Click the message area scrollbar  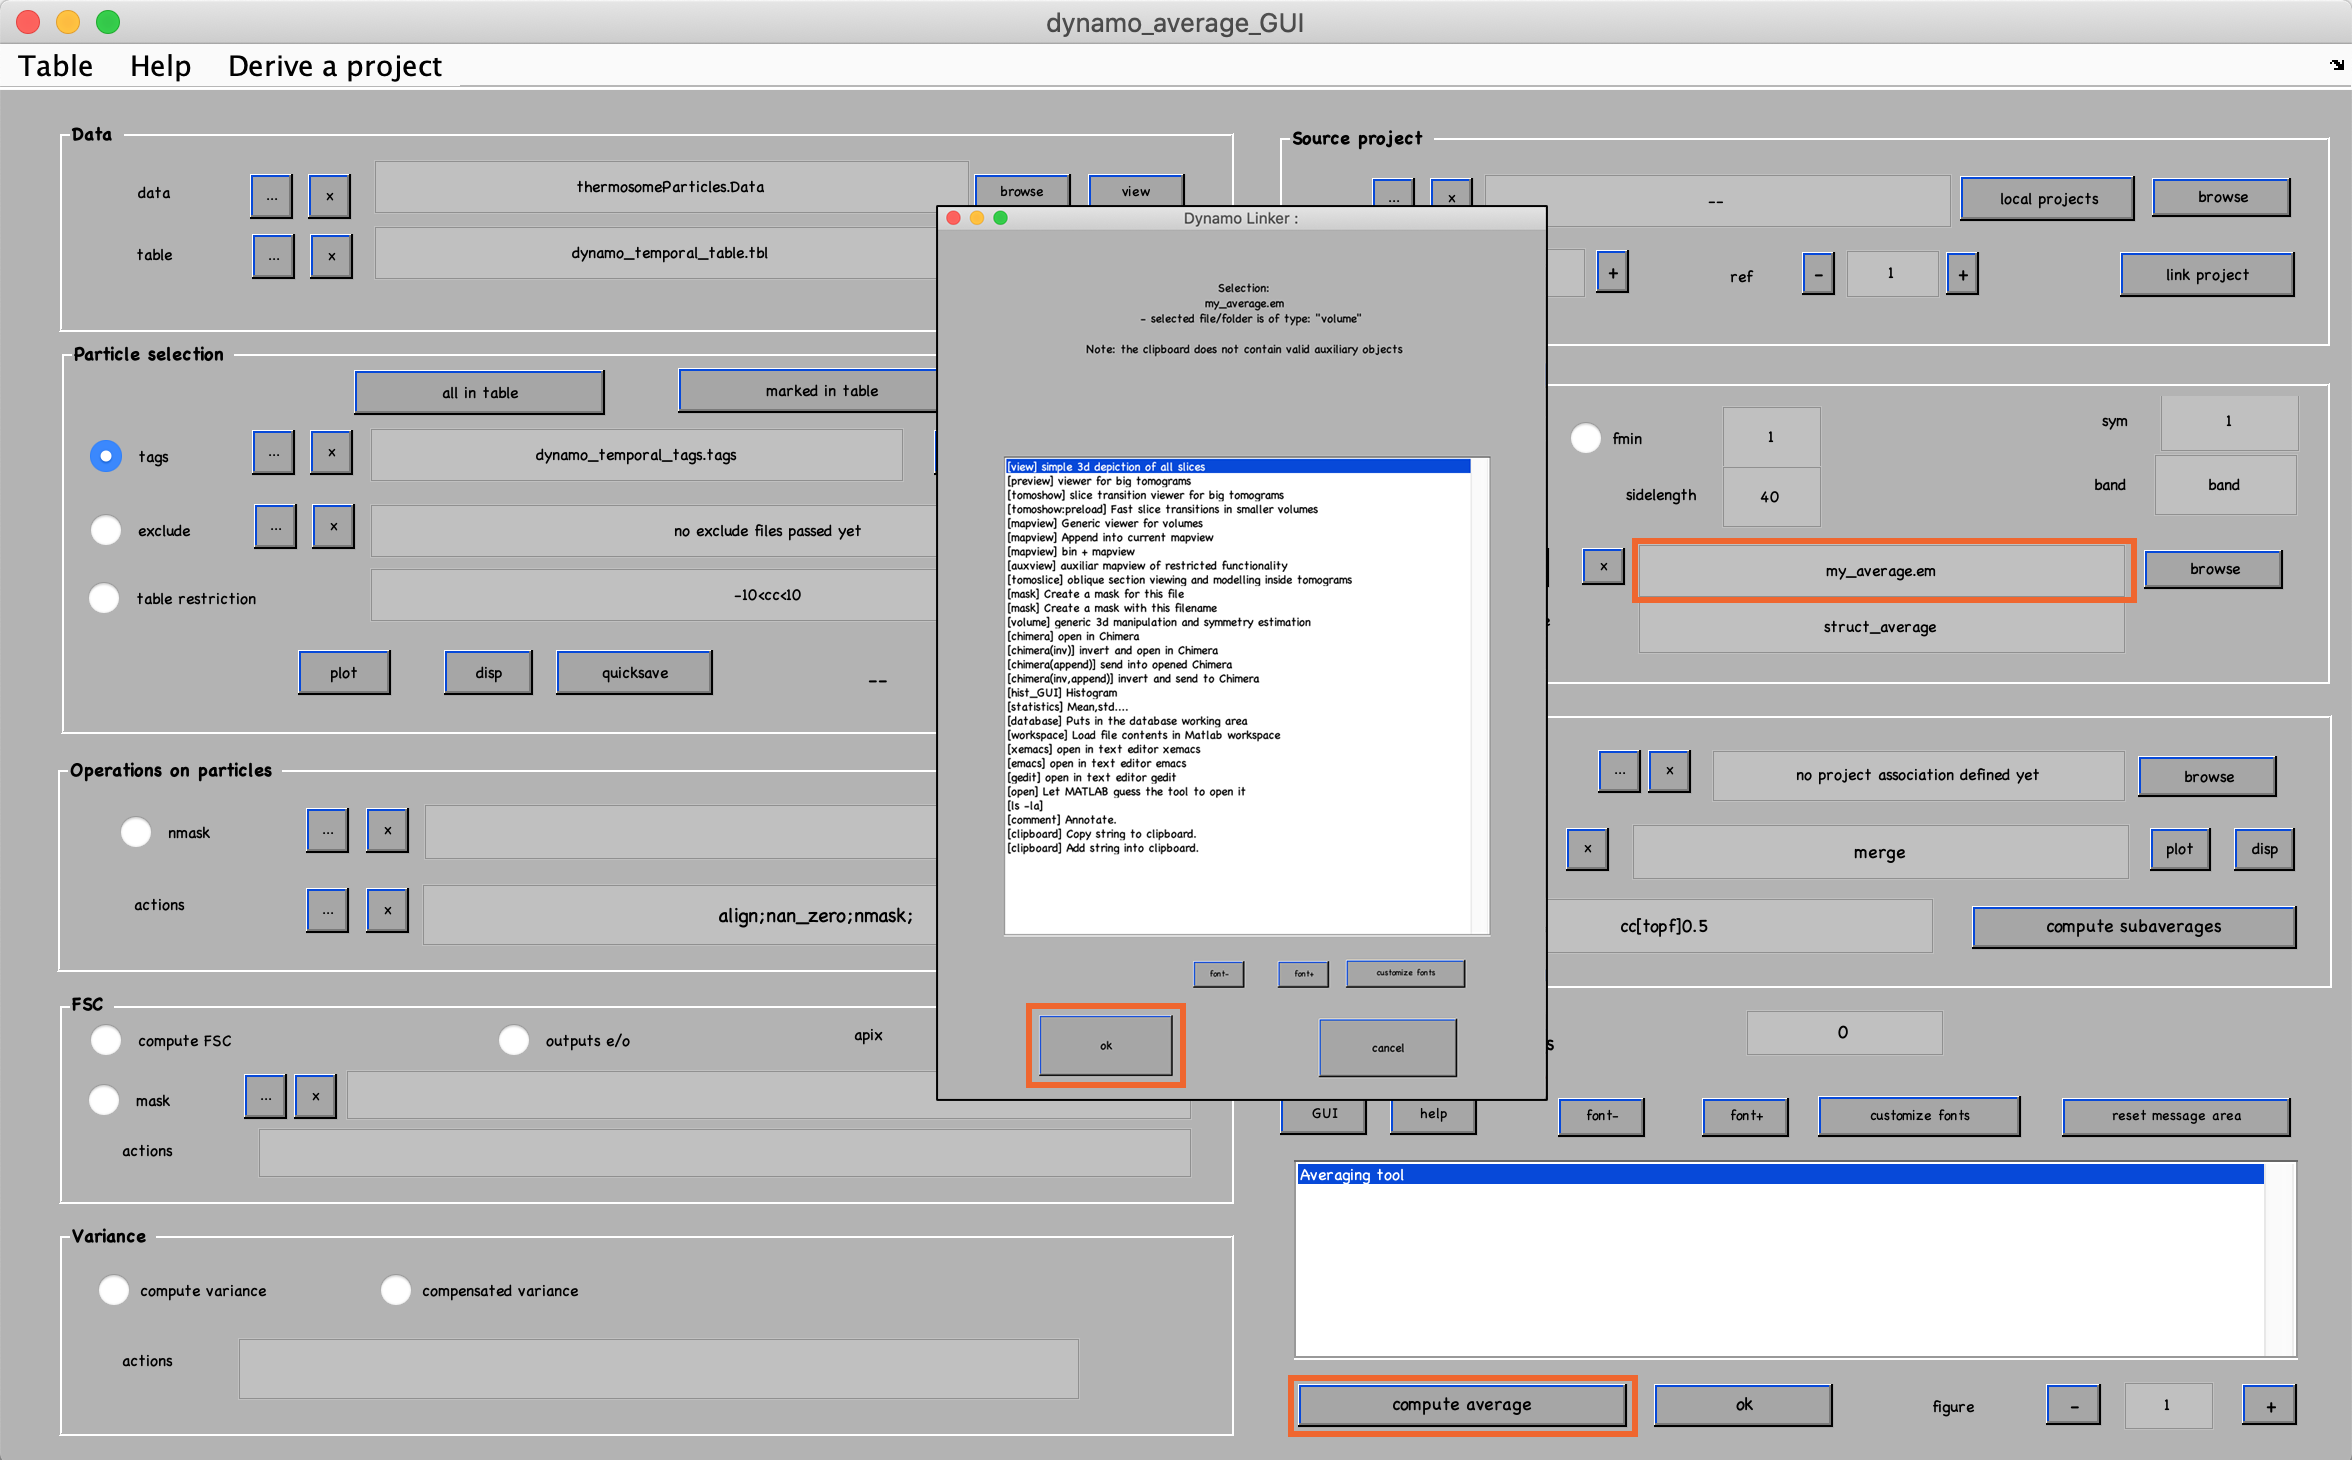coord(2279,1259)
